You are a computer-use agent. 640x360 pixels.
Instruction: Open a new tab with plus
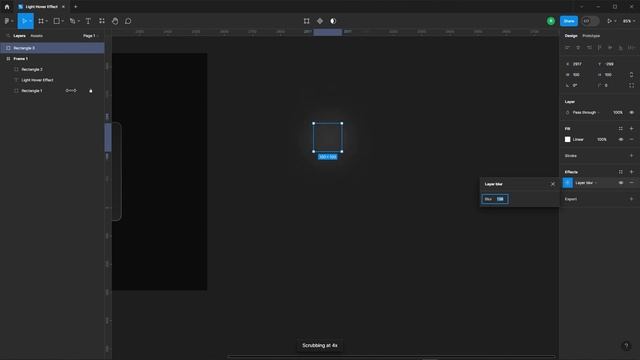pos(76,7)
